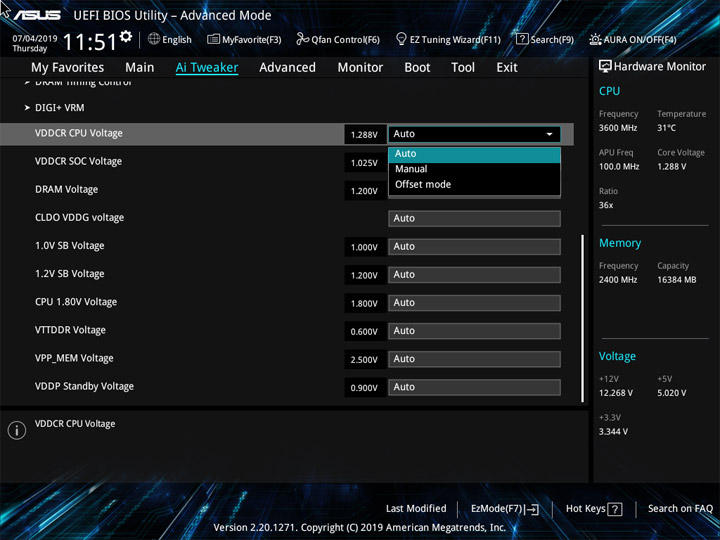Click the VTTDDR 0.600V value
Viewport: 720px width, 540px height.
point(364,332)
